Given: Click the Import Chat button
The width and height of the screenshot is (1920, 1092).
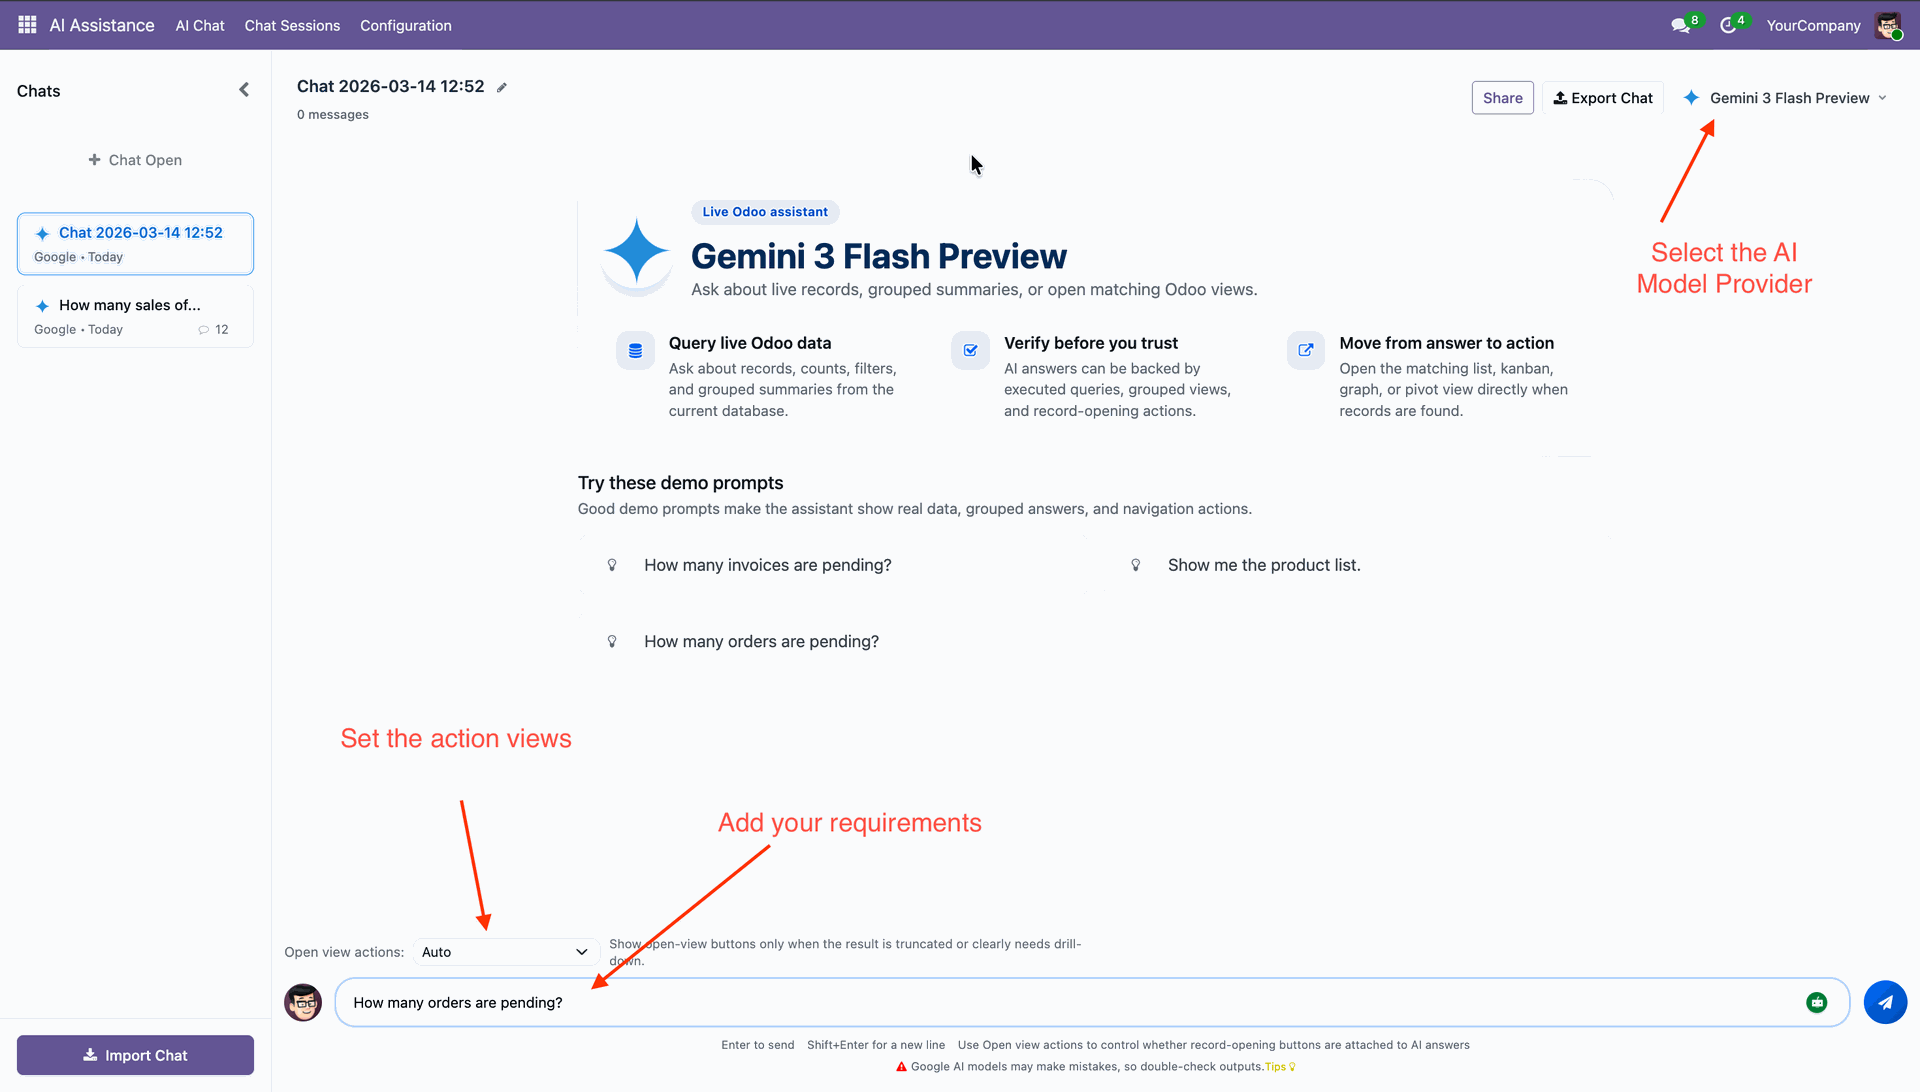Looking at the screenshot, I should point(135,1055).
